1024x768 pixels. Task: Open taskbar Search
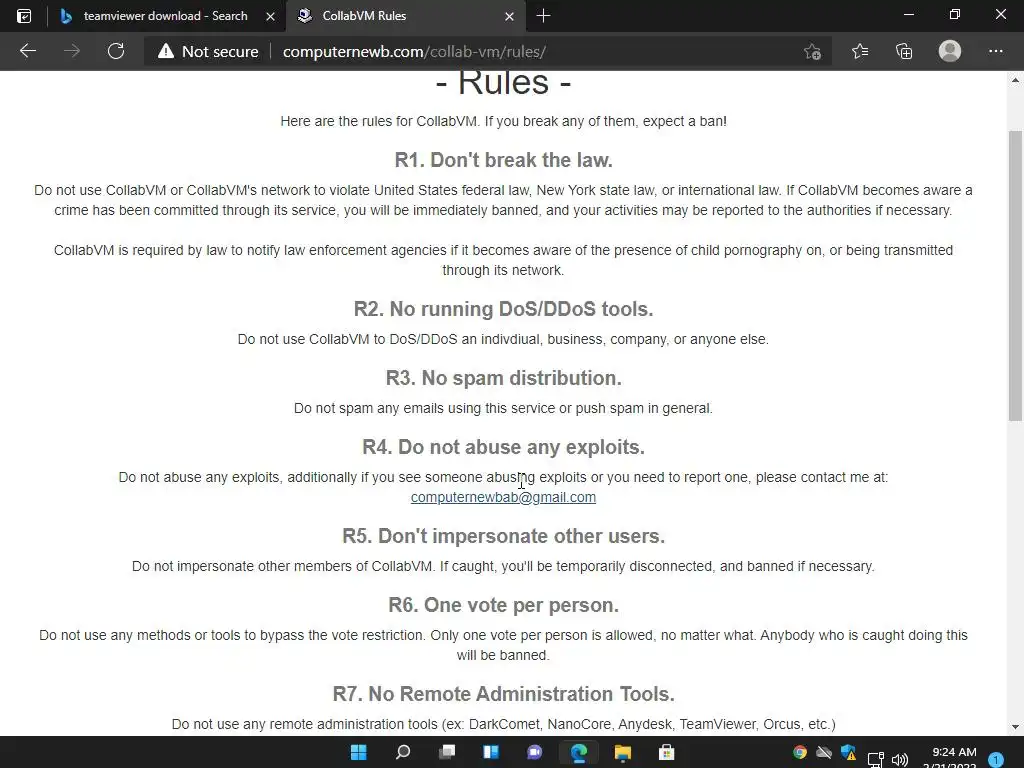coord(403,752)
